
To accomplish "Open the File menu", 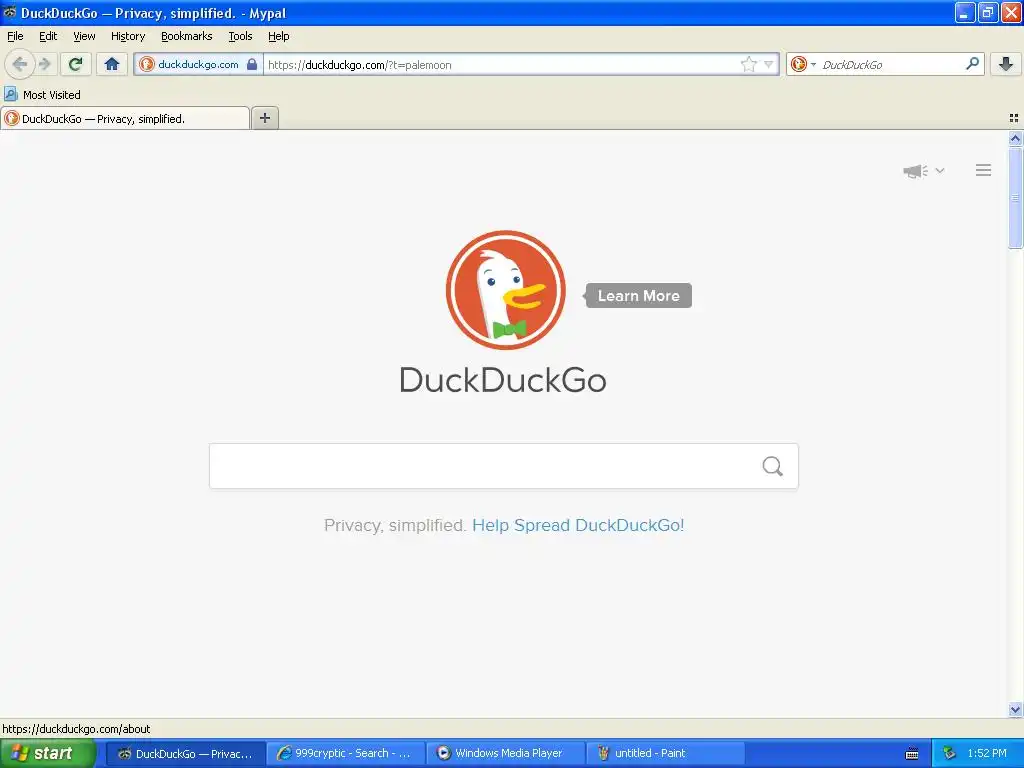I will [x=15, y=36].
